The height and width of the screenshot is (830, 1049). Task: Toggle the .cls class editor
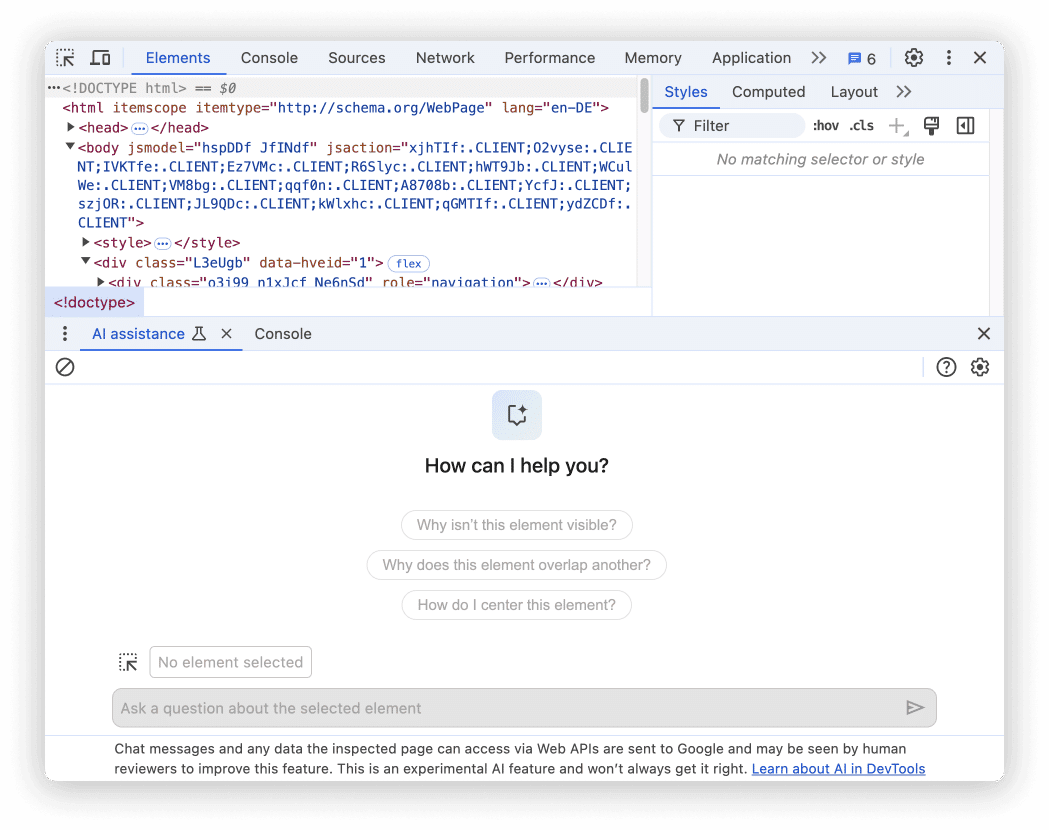click(861, 125)
